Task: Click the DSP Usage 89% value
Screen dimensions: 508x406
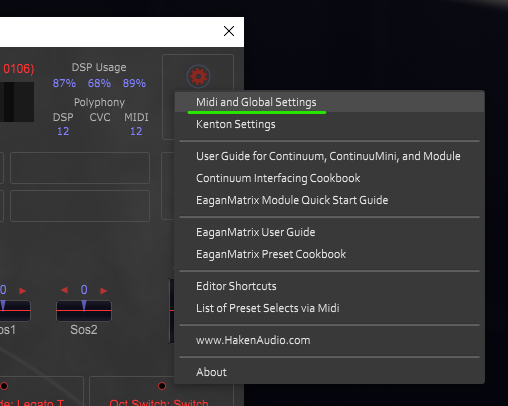Action: pos(134,83)
